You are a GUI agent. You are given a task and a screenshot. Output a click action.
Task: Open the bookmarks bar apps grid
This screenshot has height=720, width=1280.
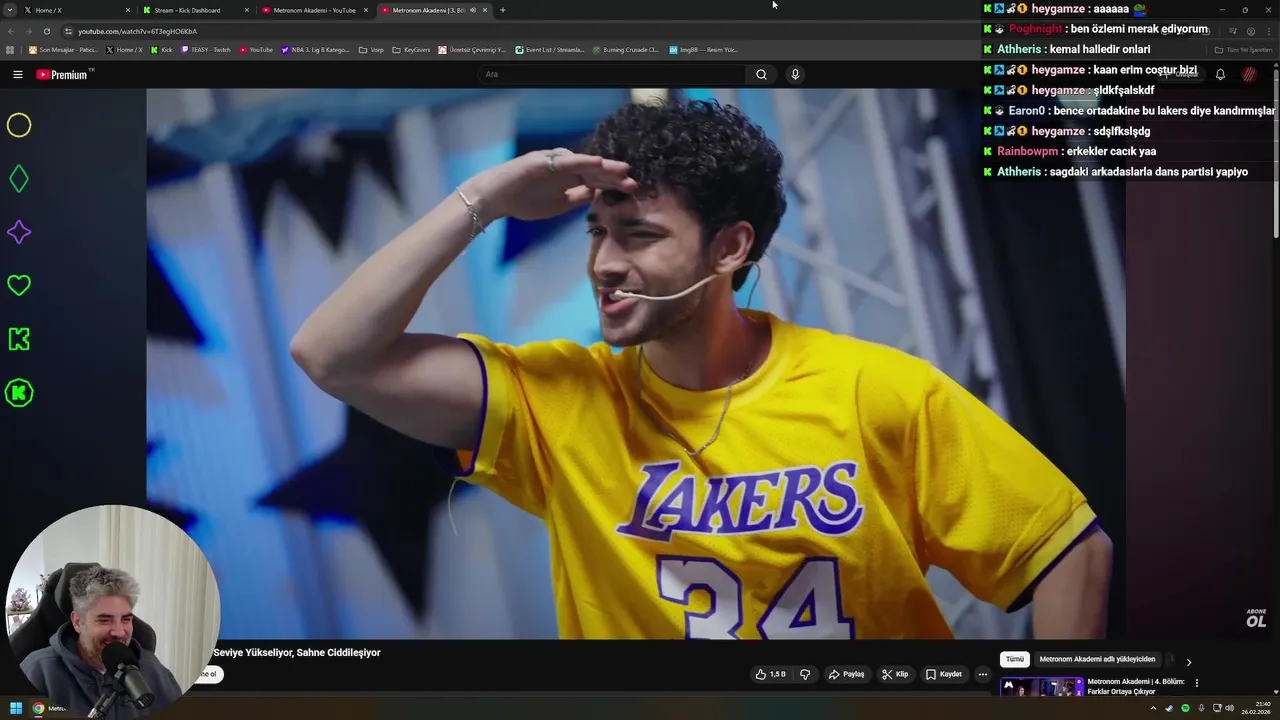pyautogui.click(x=10, y=50)
